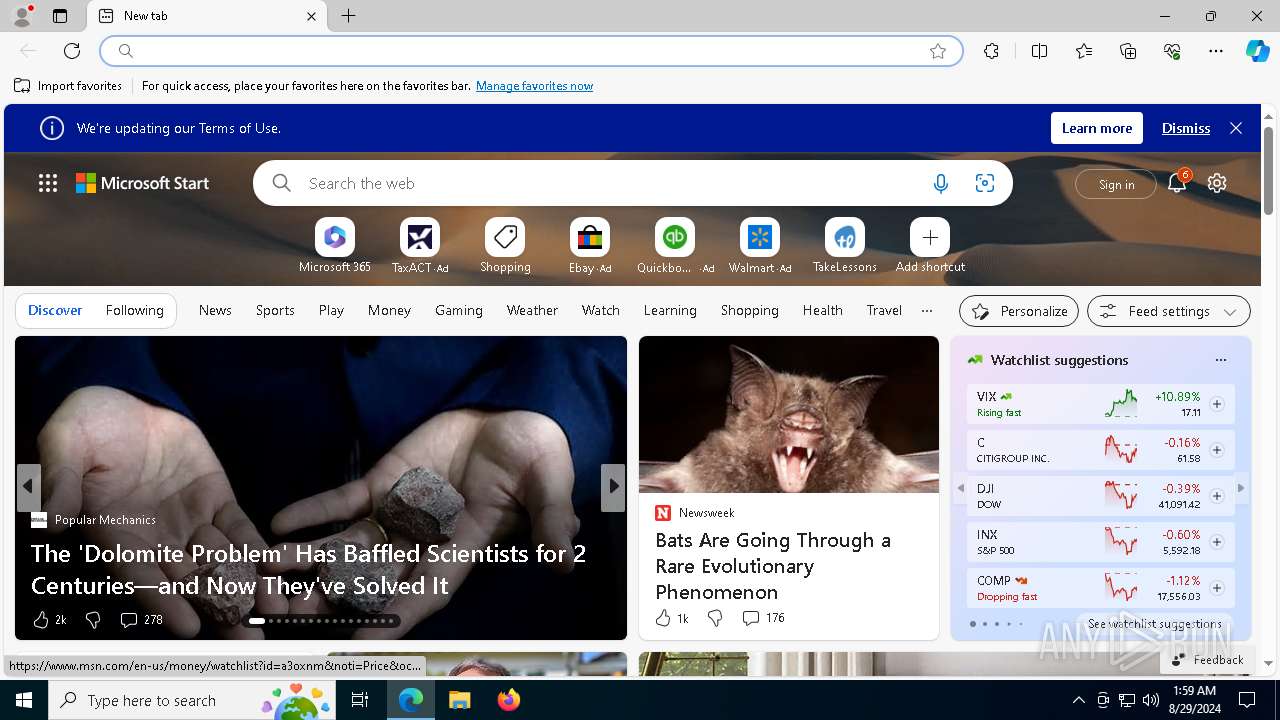Open the notifications bell
This screenshot has width=1280, height=720.
pyautogui.click(x=1177, y=183)
